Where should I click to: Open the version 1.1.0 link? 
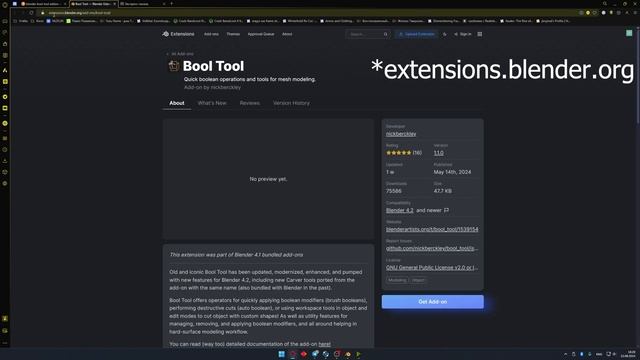[438, 153]
